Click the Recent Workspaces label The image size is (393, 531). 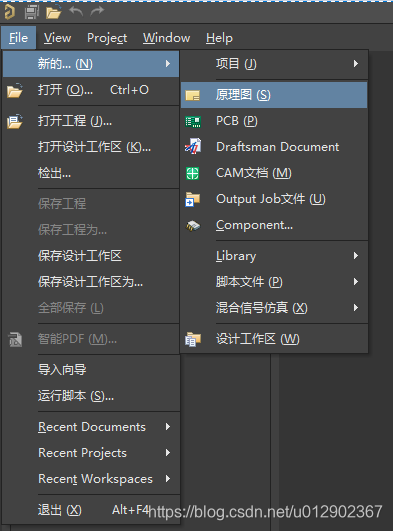click(x=95, y=479)
